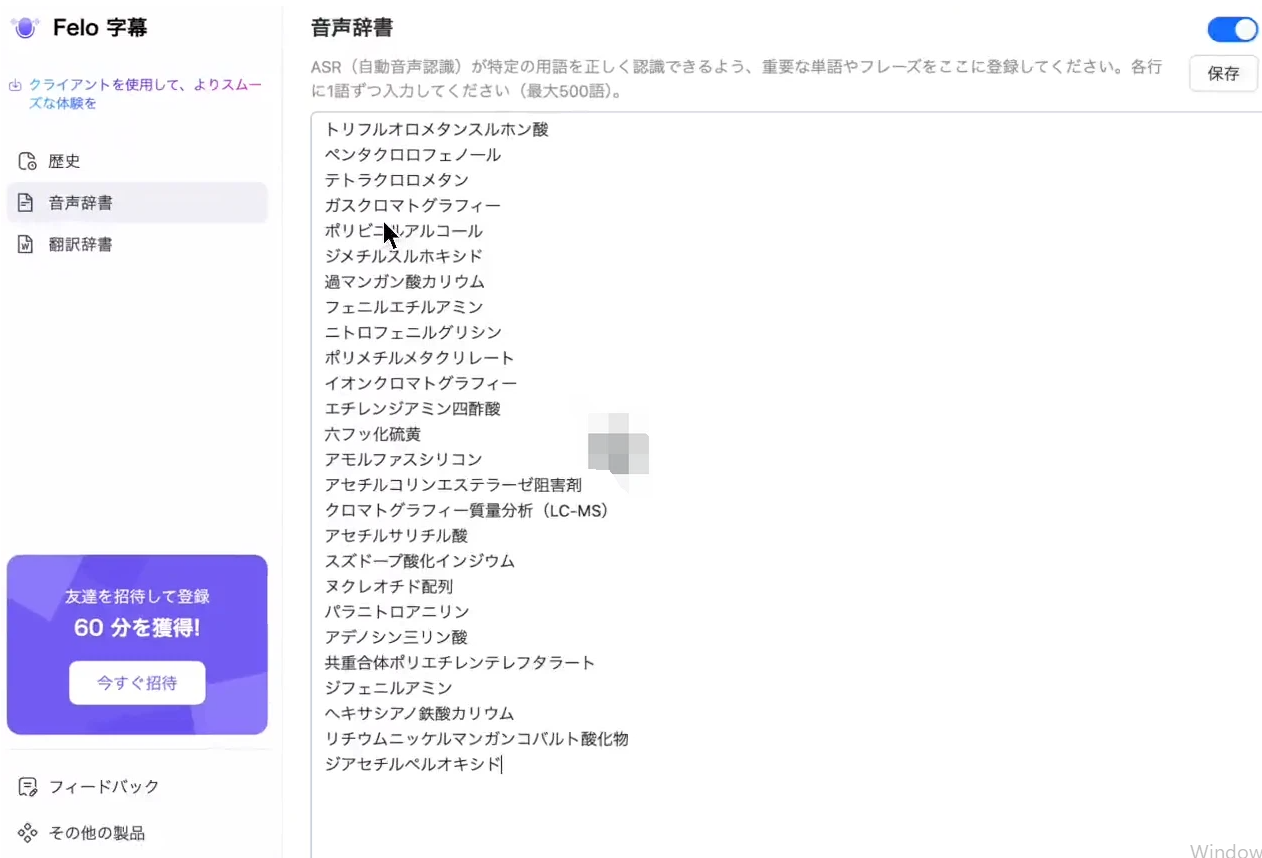Click the 今すぐ招待 invite button
Image resolution: width=1262 pixels, height=858 pixels.
(x=137, y=683)
